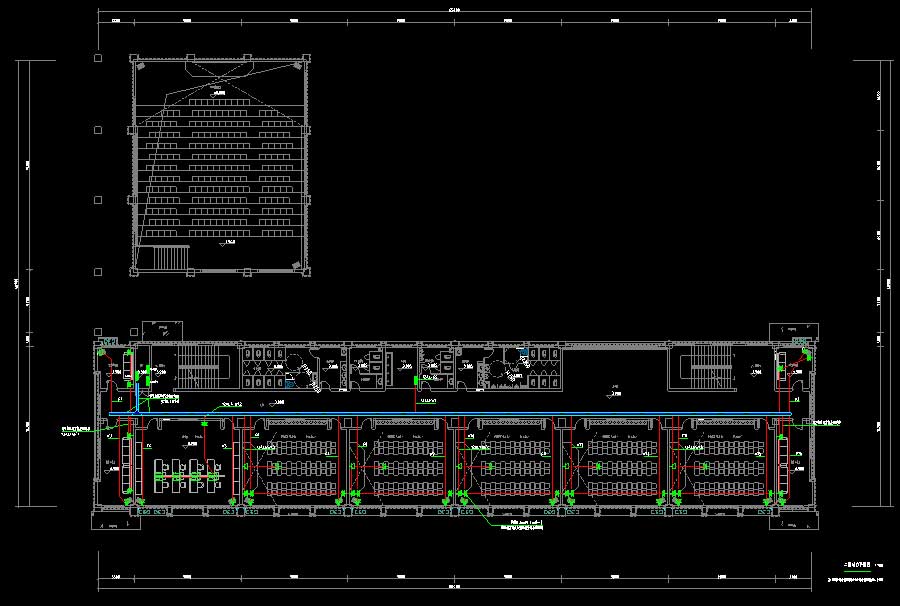
Task: Pick the four-desk office cluster with green outlets
Action: (188, 476)
